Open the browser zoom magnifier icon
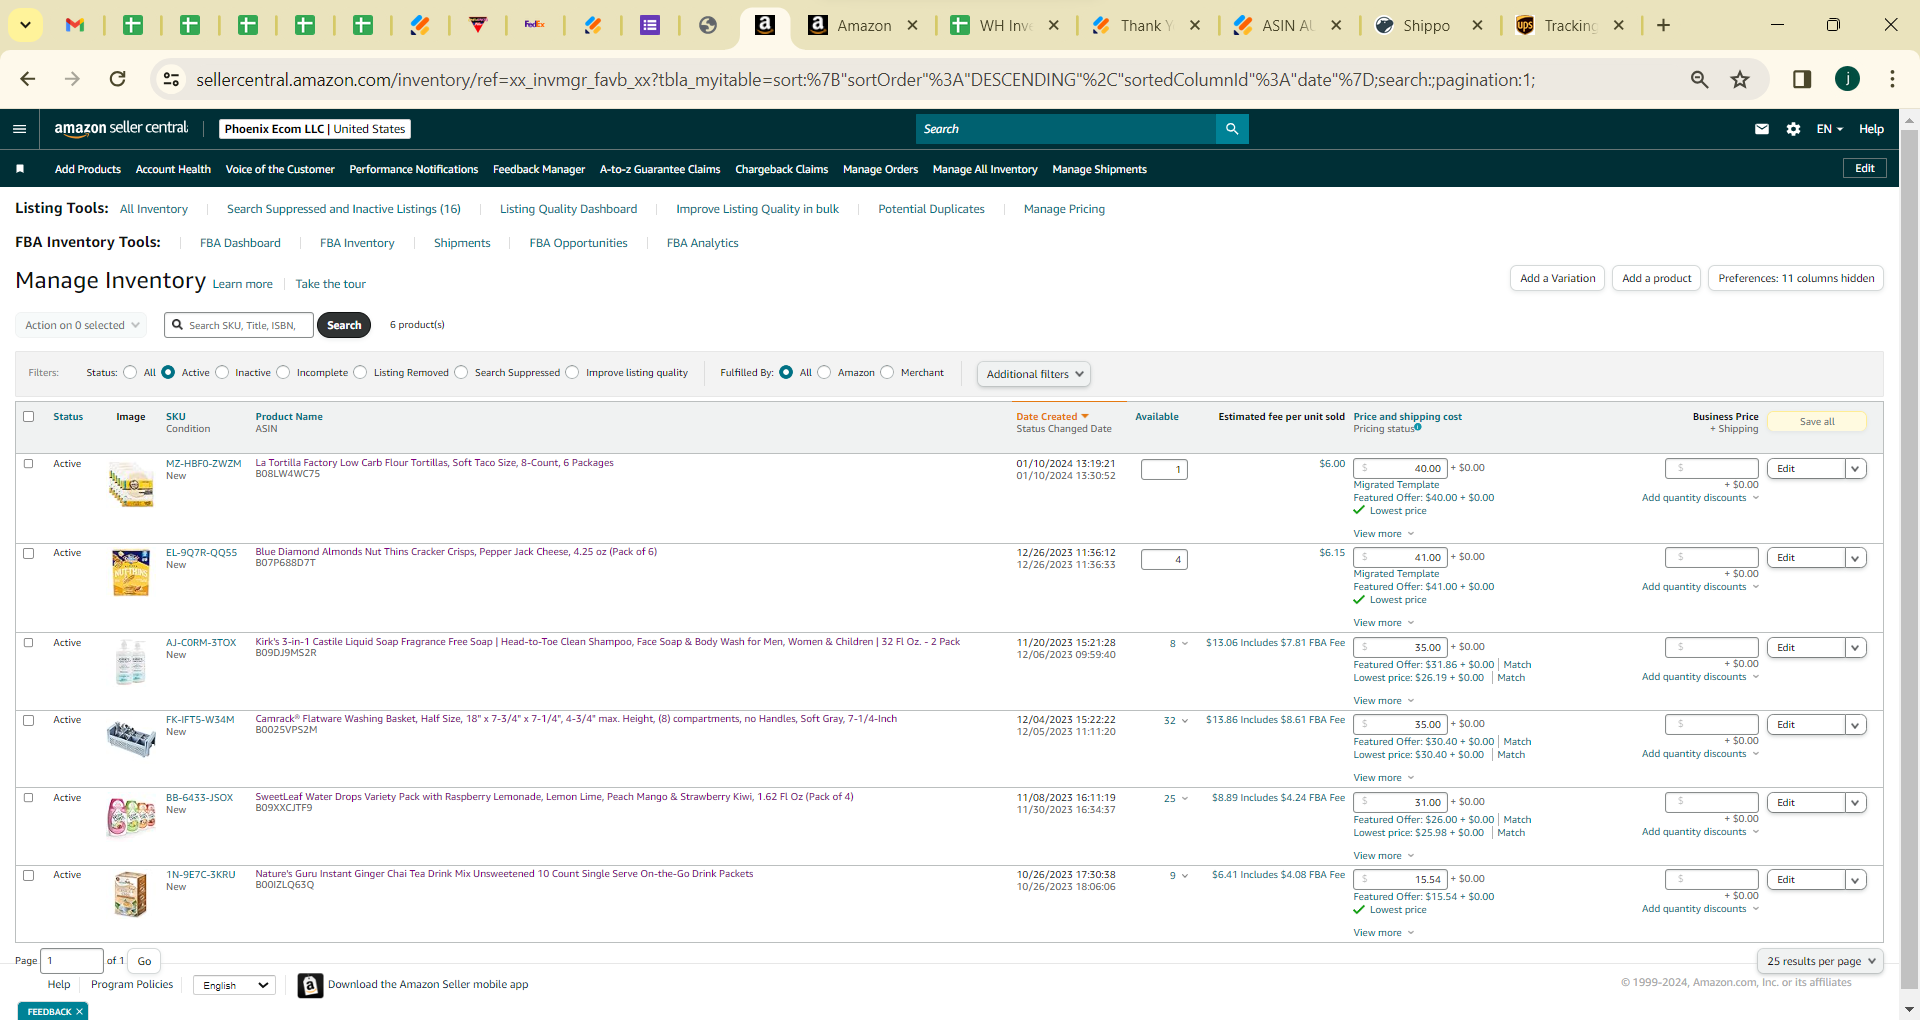The width and height of the screenshot is (1920, 1020). (x=1699, y=79)
